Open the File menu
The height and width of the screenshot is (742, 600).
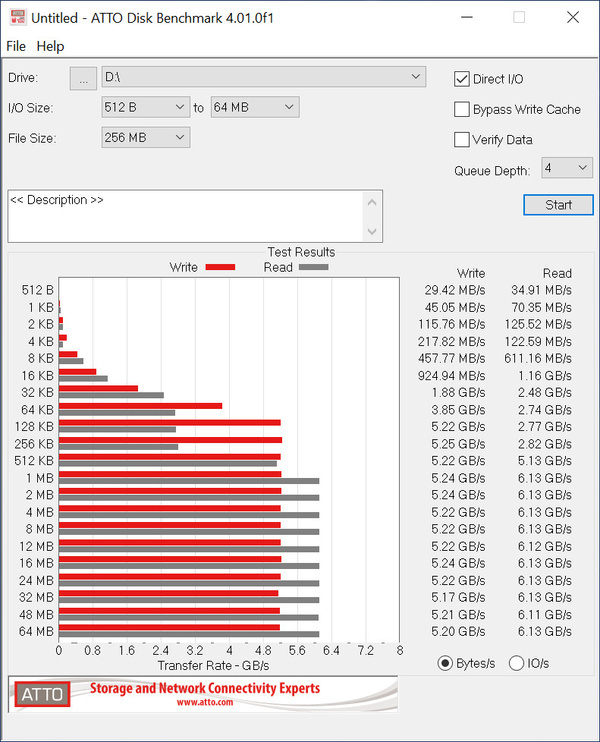pos(16,46)
